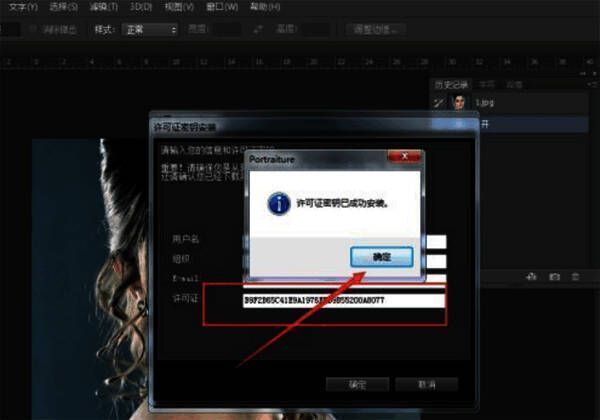Viewport: 600px width, 420px height.
Task: Confirm the Portraiture message with 确定
Action: (x=382, y=257)
